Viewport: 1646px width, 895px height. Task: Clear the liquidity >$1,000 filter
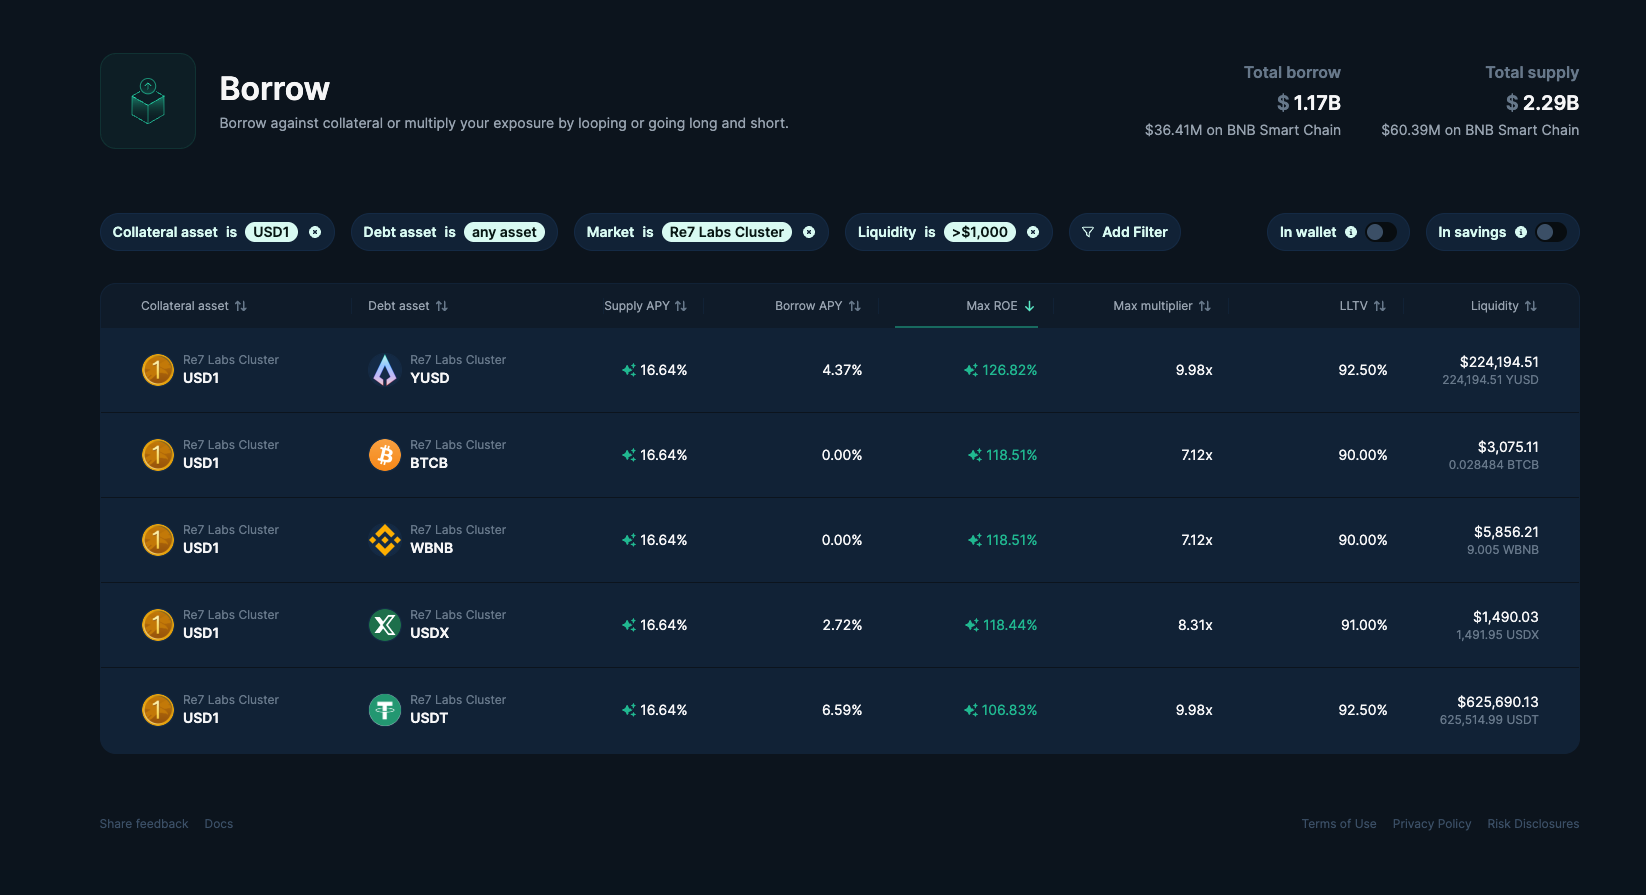pyautogui.click(x=1033, y=232)
